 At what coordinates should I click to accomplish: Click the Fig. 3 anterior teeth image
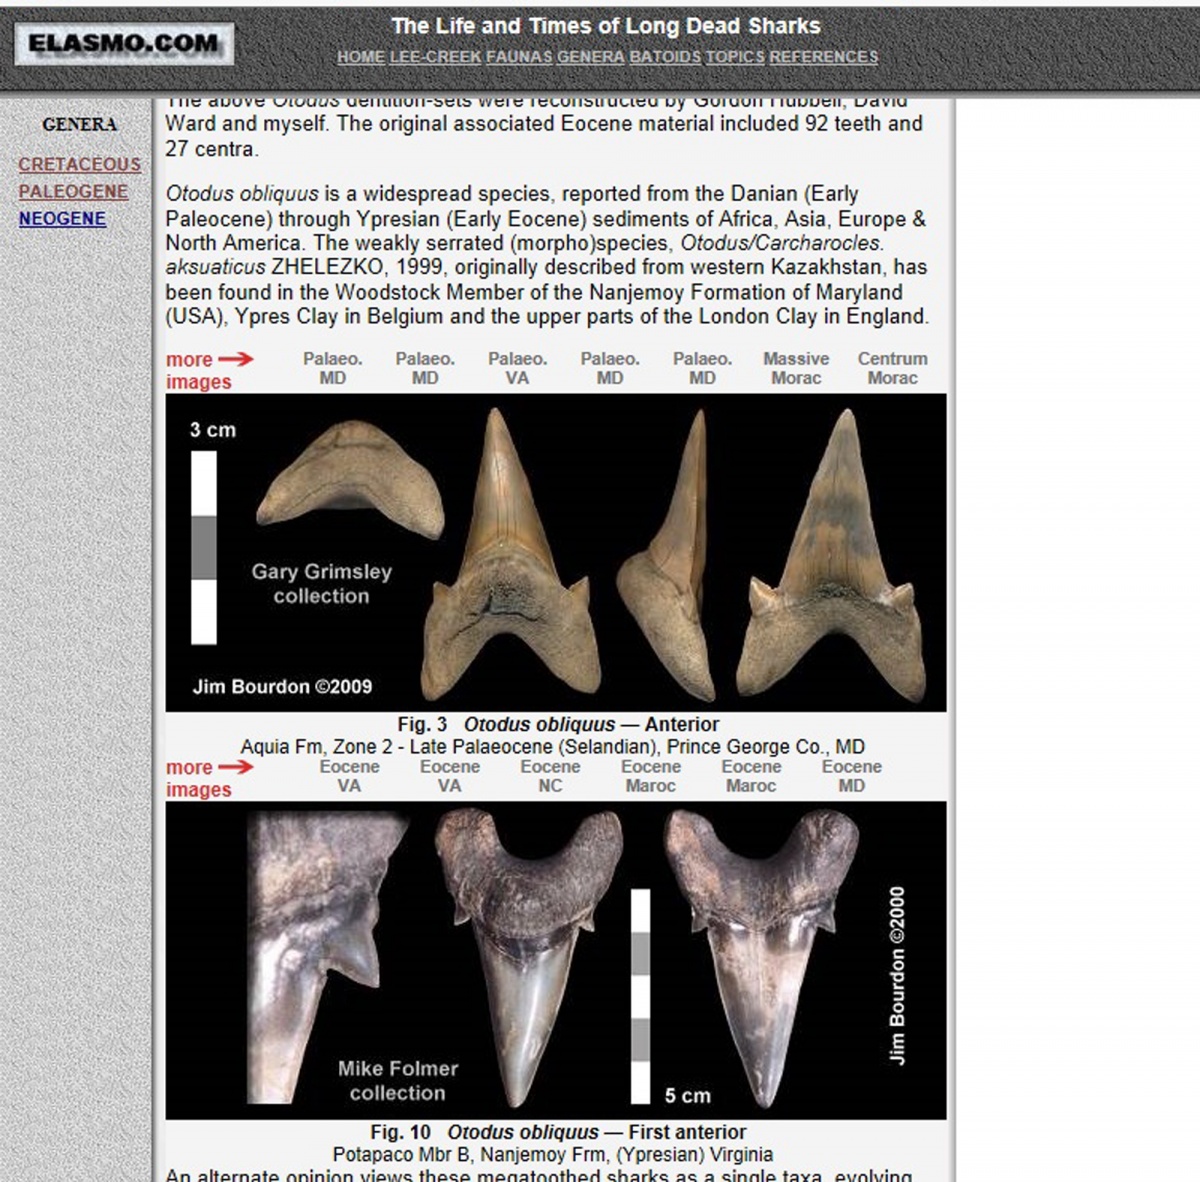(555, 552)
